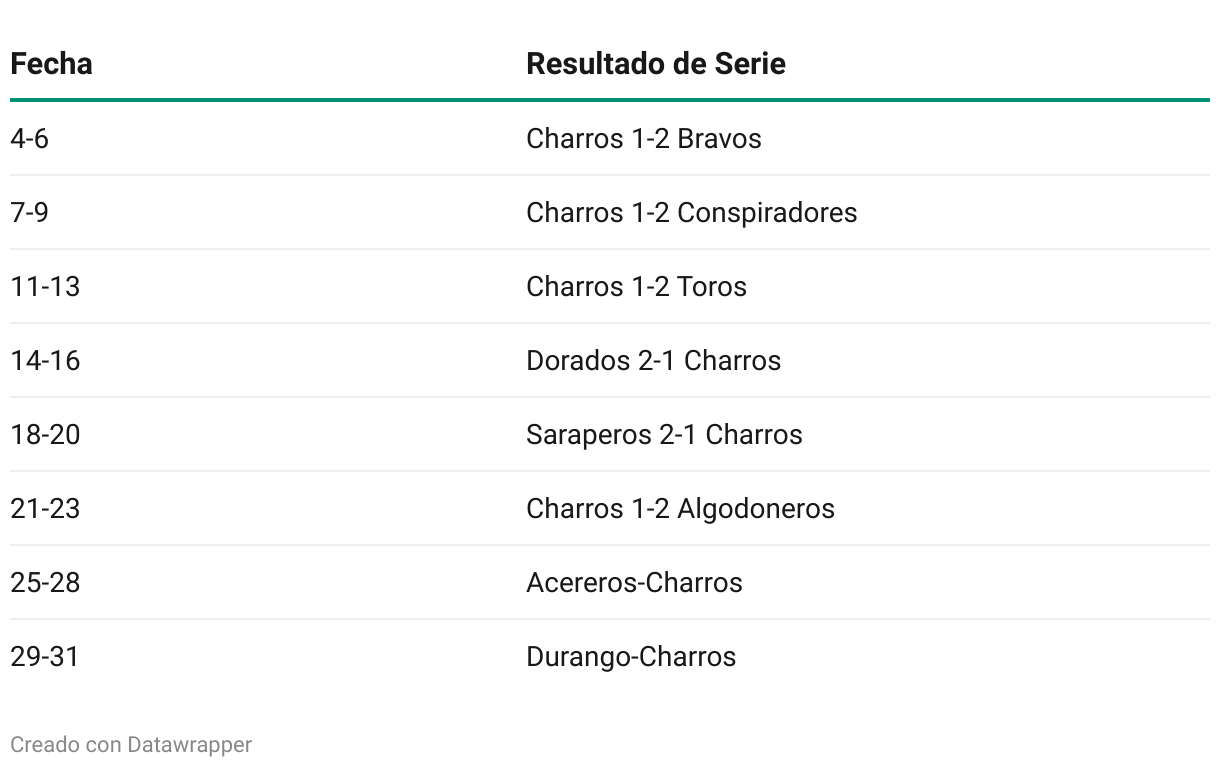This screenshot has width=1220, height=768.
Task: Click the Resultado de Serie header
Action: 656,63
